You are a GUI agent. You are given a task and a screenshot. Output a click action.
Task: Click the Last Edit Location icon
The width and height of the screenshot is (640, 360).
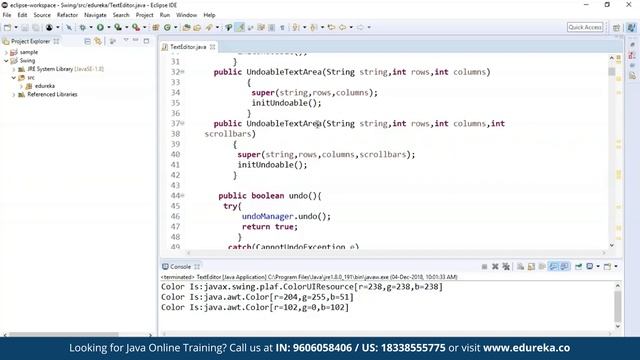pyautogui.click(x=331, y=27)
